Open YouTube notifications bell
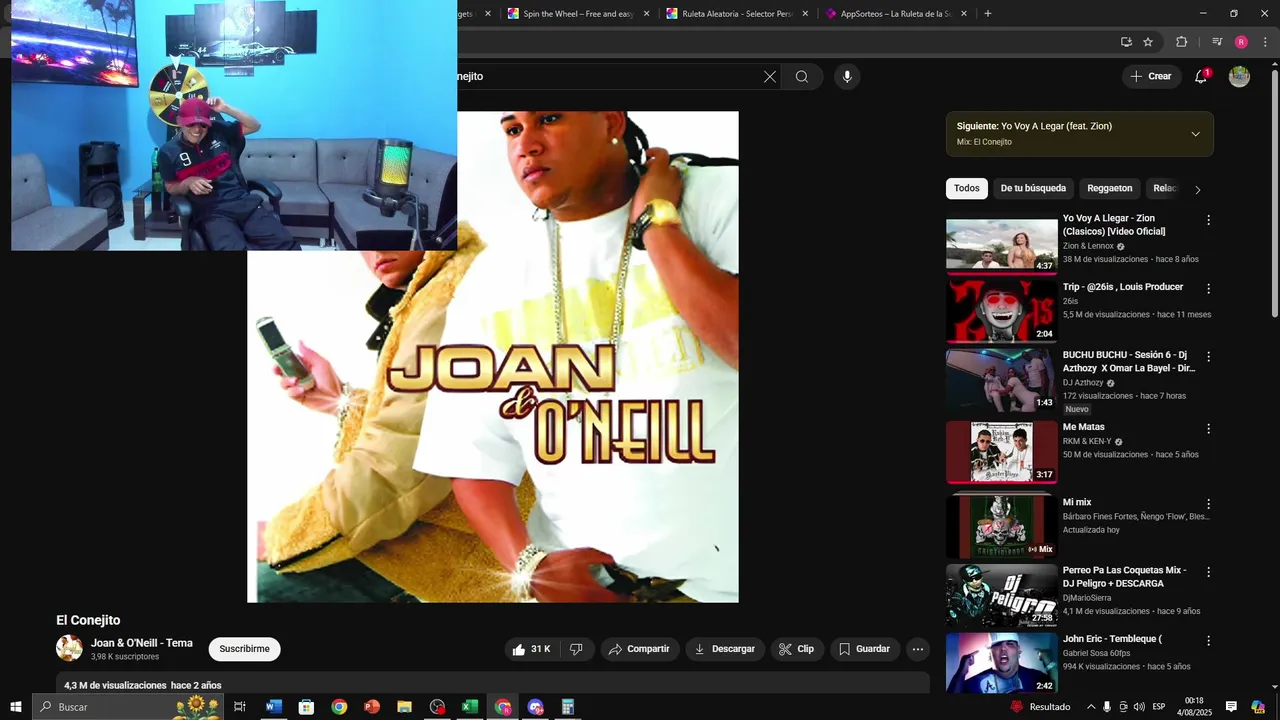This screenshot has height=720, width=1280. pos(1201,76)
